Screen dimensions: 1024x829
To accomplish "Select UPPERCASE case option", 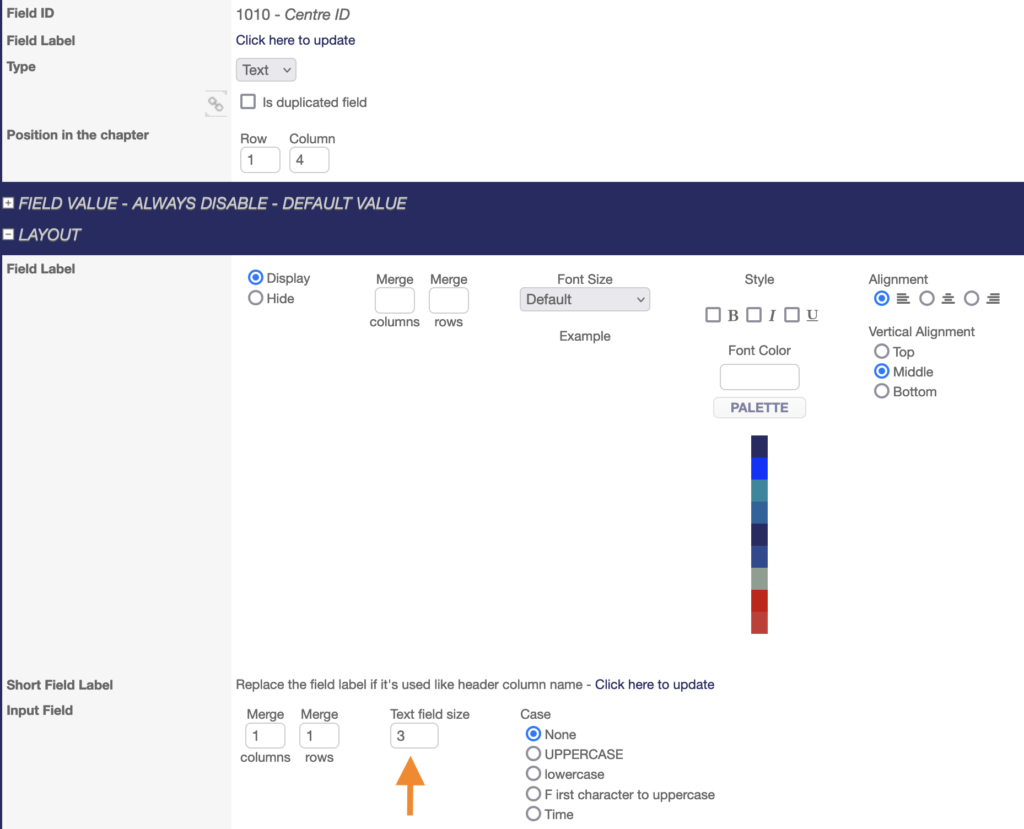I will [533, 754].
